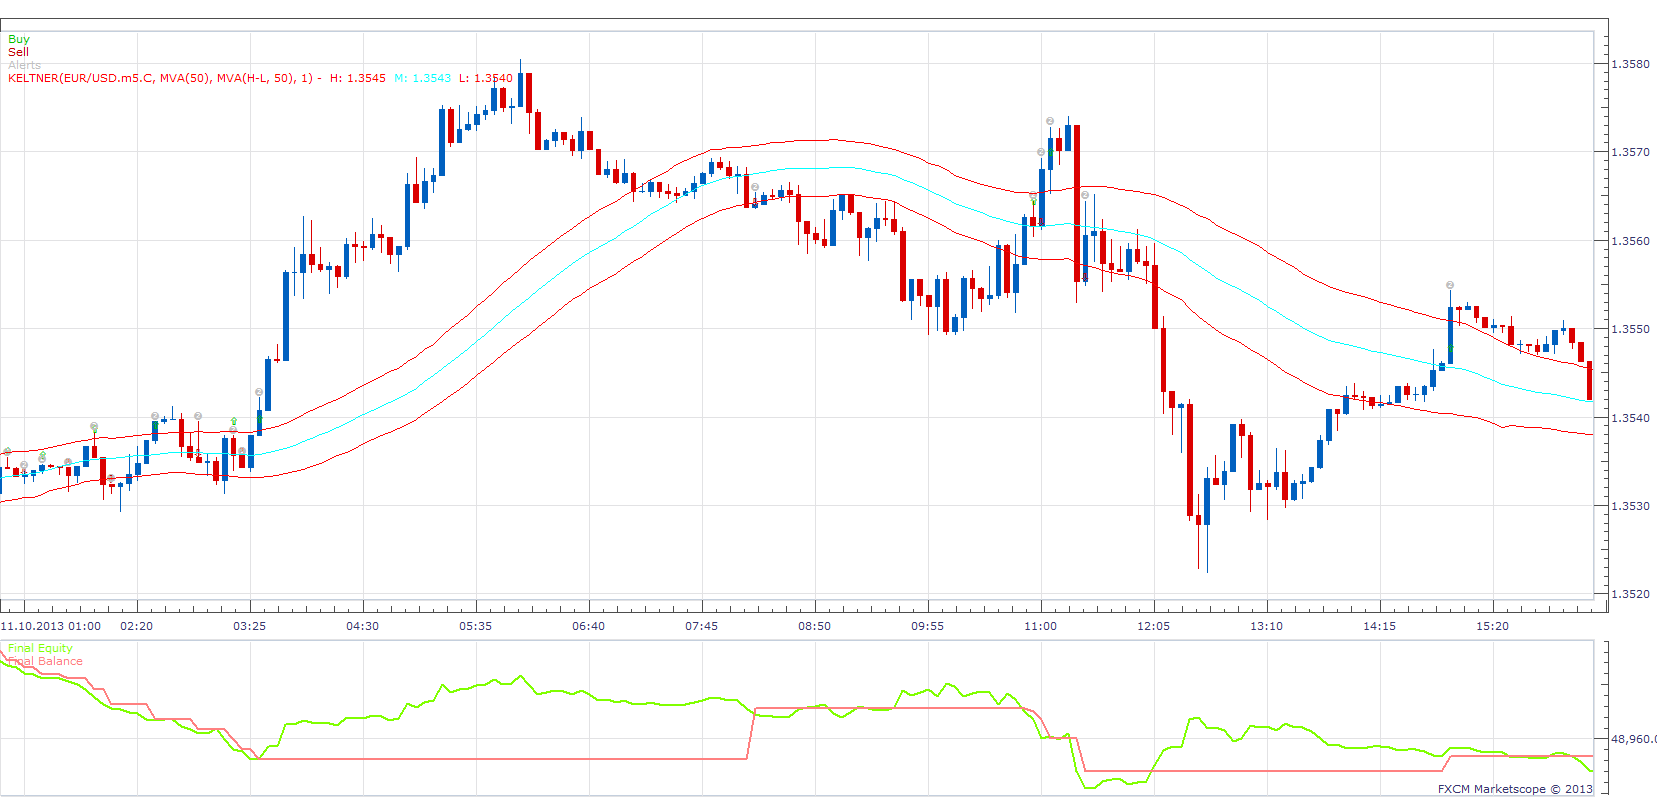
Task: Click the green Buy legend label
Action: [19, 39]
